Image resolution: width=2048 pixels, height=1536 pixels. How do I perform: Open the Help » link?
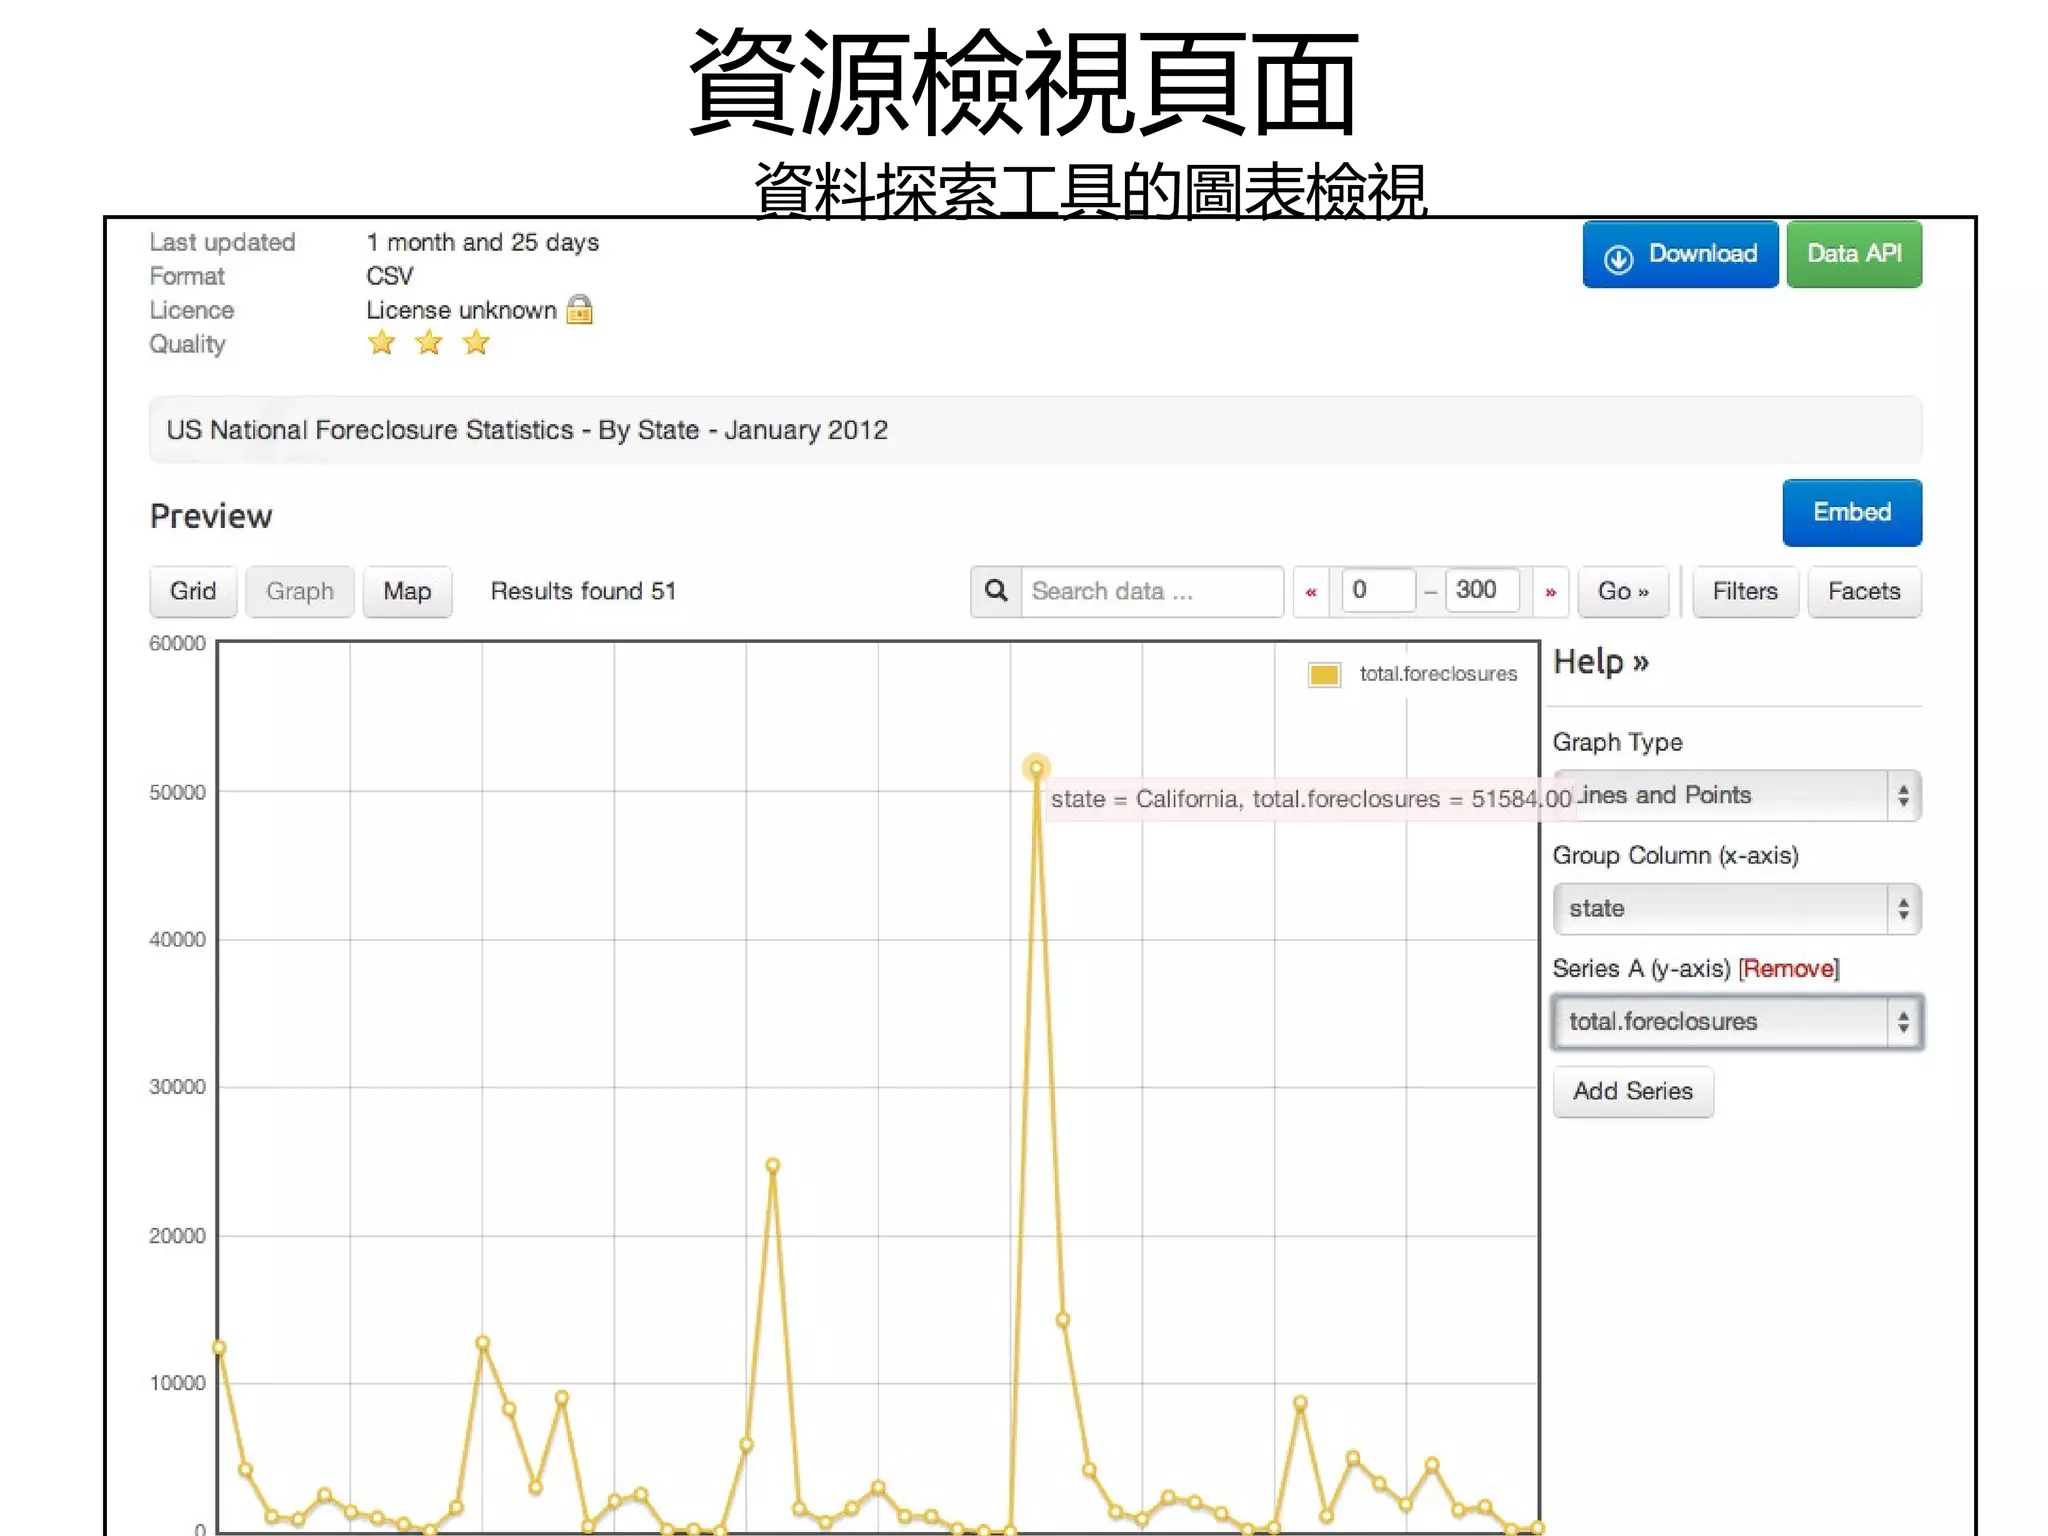point(1600,662)
